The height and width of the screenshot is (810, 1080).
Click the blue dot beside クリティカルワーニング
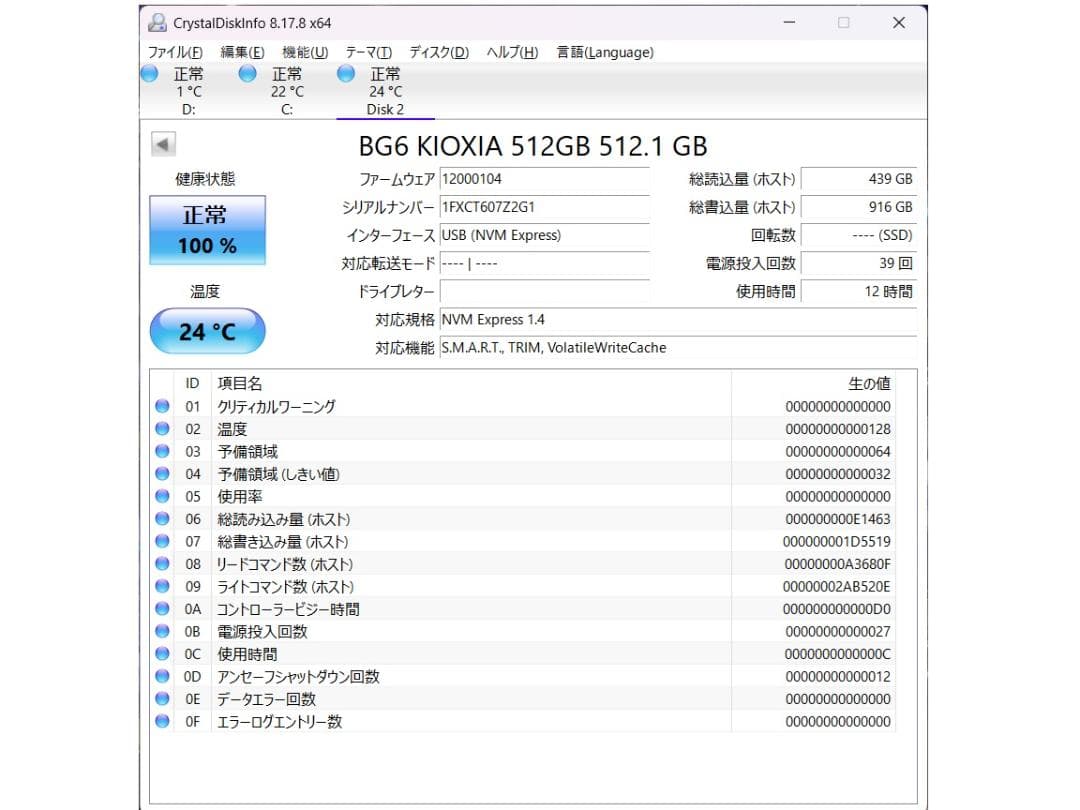tap(162, 406)
